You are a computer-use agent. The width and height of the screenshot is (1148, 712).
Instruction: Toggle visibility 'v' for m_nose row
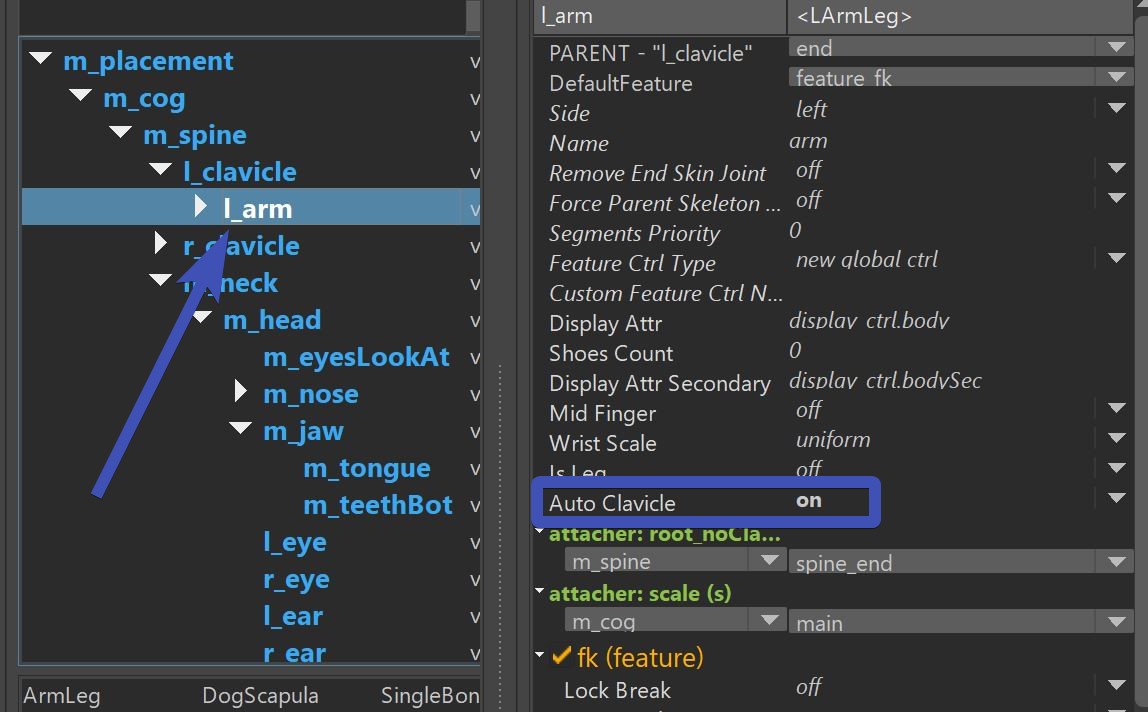point(474,395)
